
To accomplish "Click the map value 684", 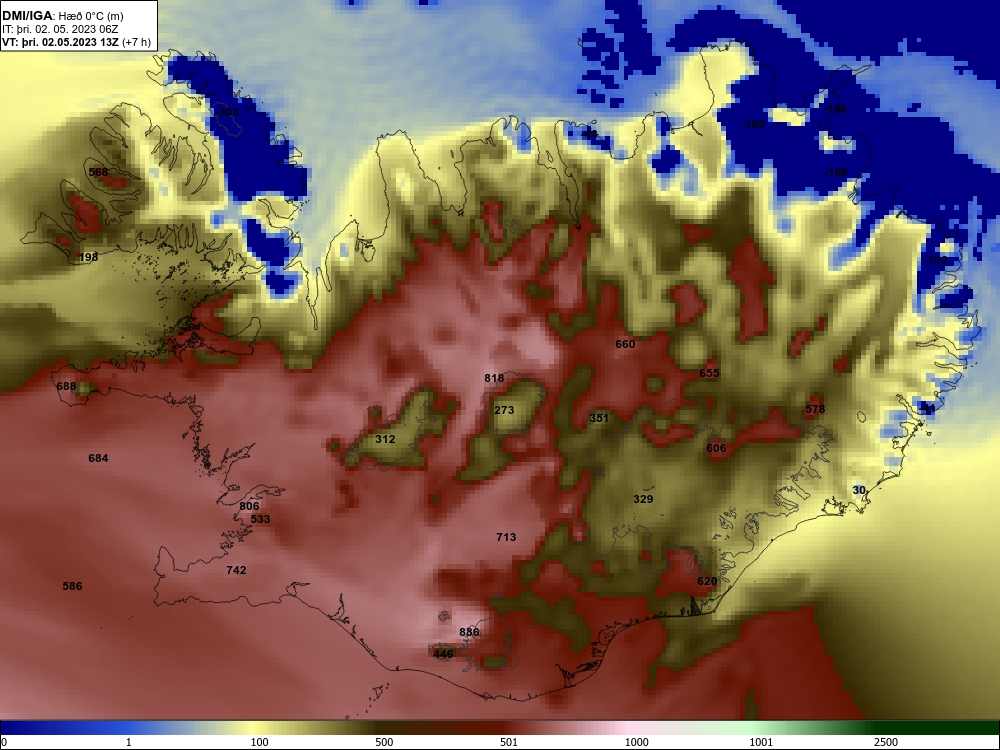I will tap(98, 459).
